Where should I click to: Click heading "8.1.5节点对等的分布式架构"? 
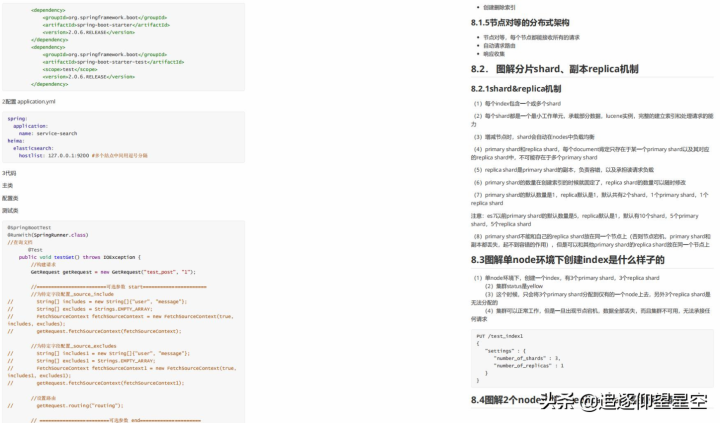click(x=520, y=23)
